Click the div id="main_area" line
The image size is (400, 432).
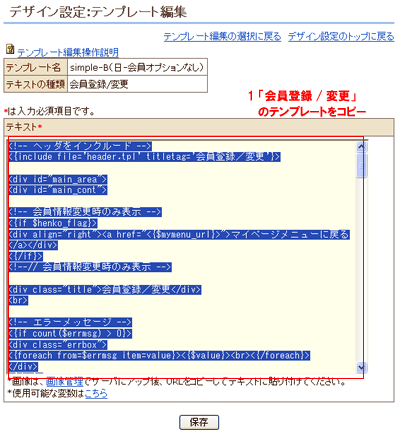coord(58,179)
